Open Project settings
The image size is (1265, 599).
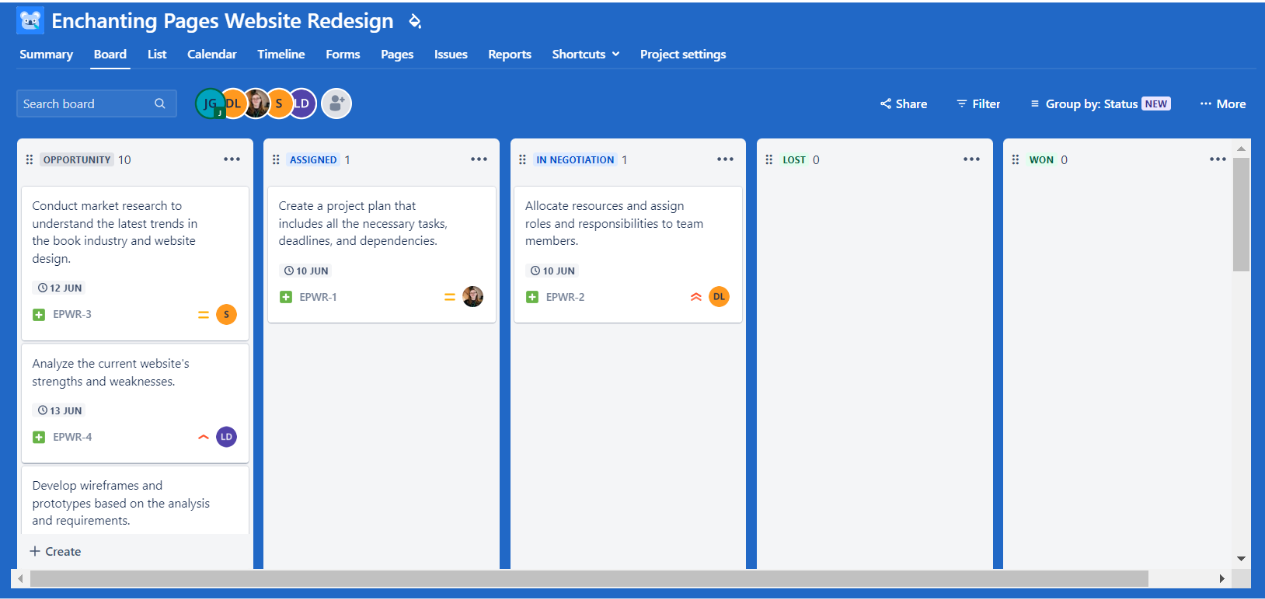(683, 54)
